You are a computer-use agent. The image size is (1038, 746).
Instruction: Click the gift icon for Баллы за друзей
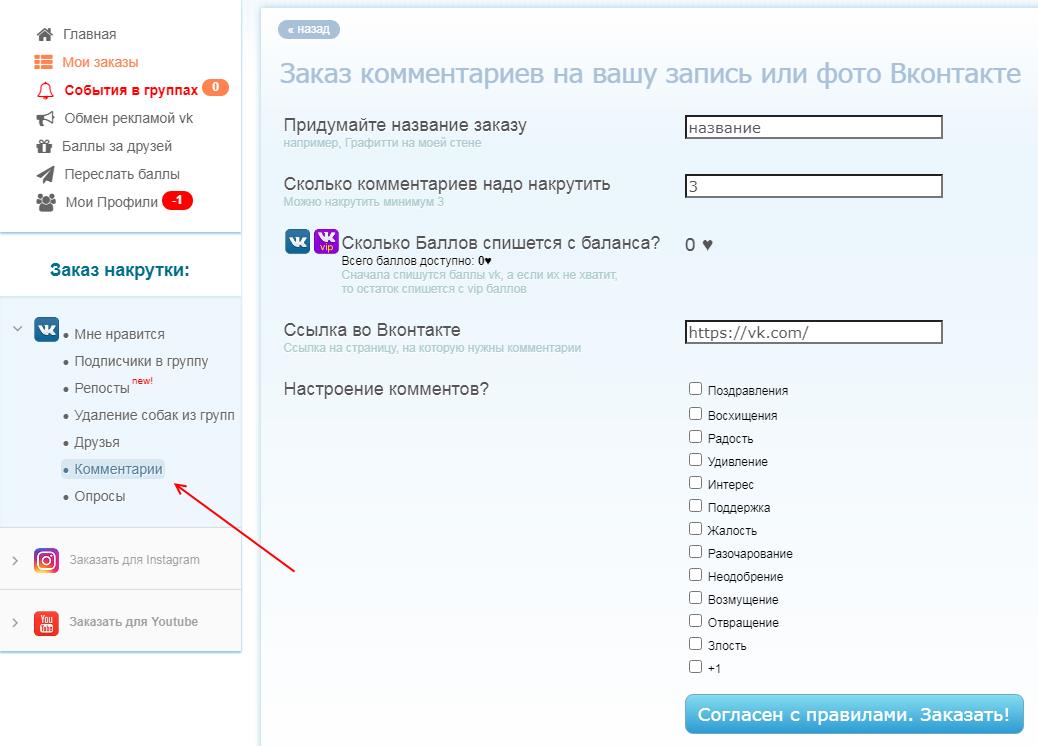coord(44,146)
